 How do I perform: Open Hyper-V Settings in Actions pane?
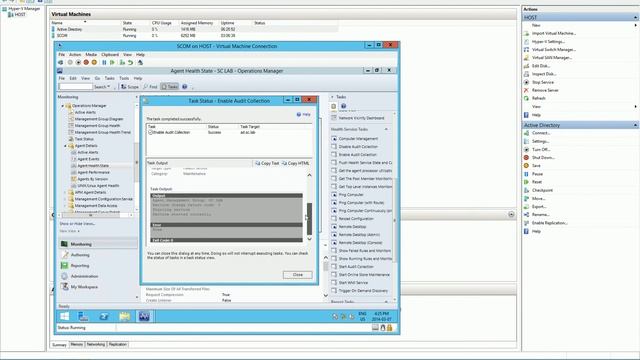point(548,42)
